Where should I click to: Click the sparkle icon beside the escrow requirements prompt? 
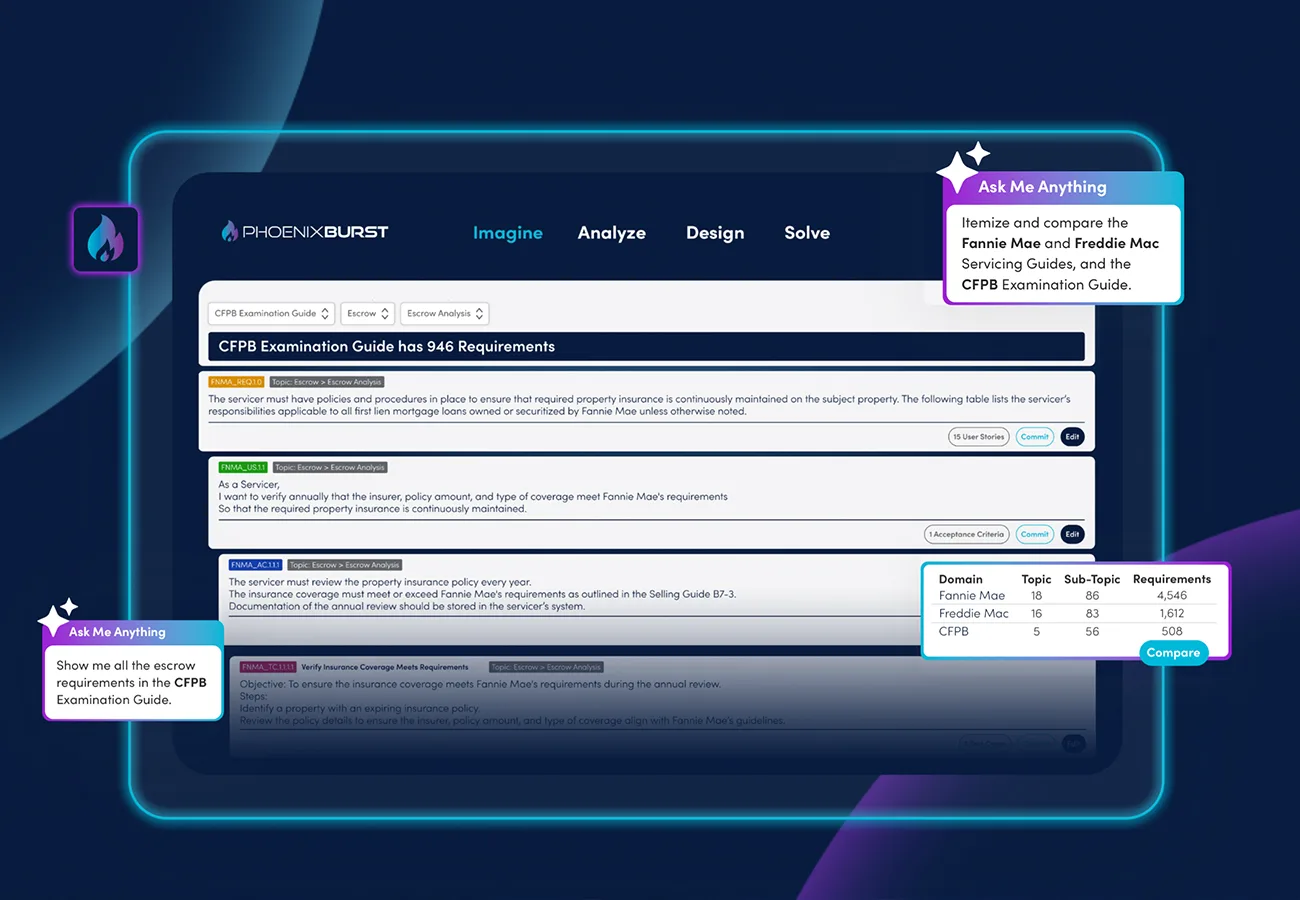pyautogui.click(x=57, y=616)
